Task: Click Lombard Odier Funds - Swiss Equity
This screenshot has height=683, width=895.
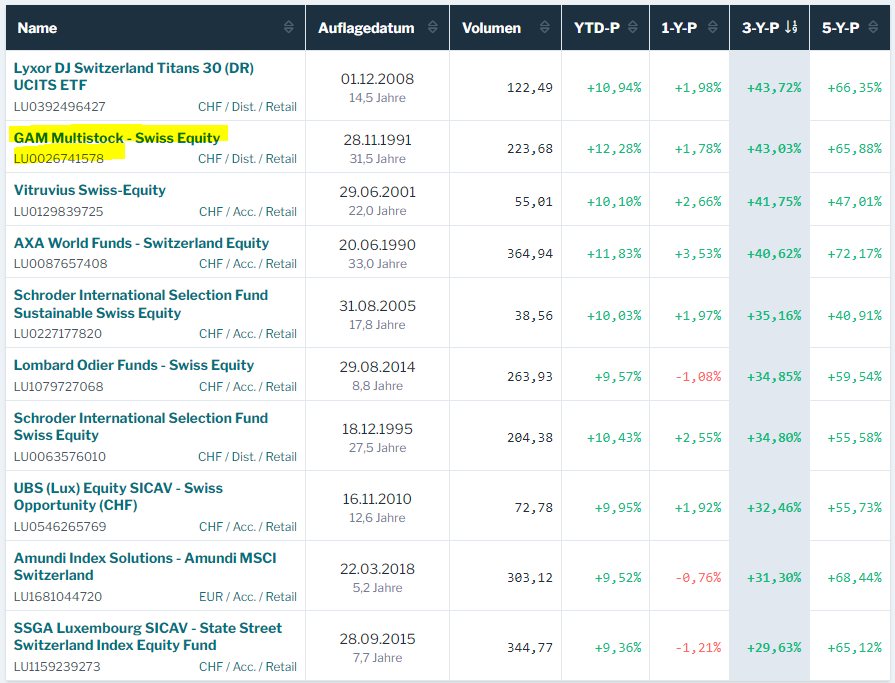Action: tap(133, 365)
